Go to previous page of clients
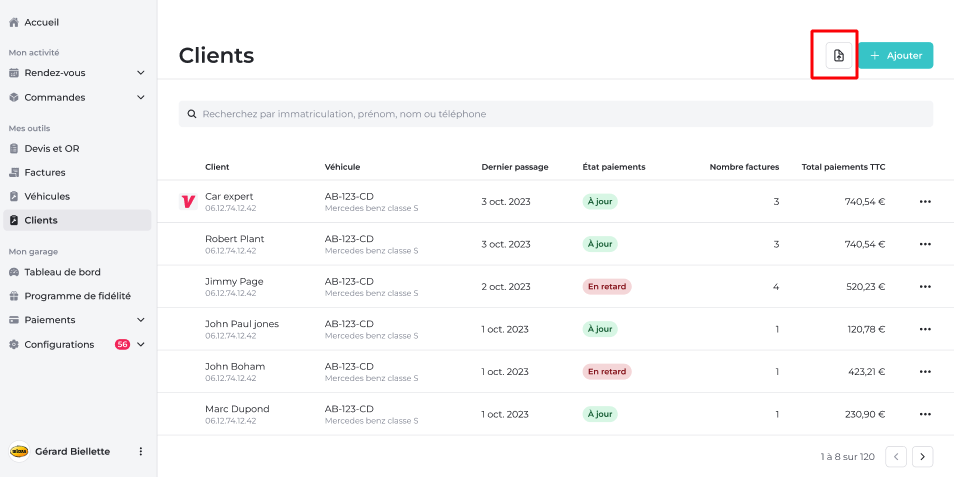954x477 pixels. (896, 457)
